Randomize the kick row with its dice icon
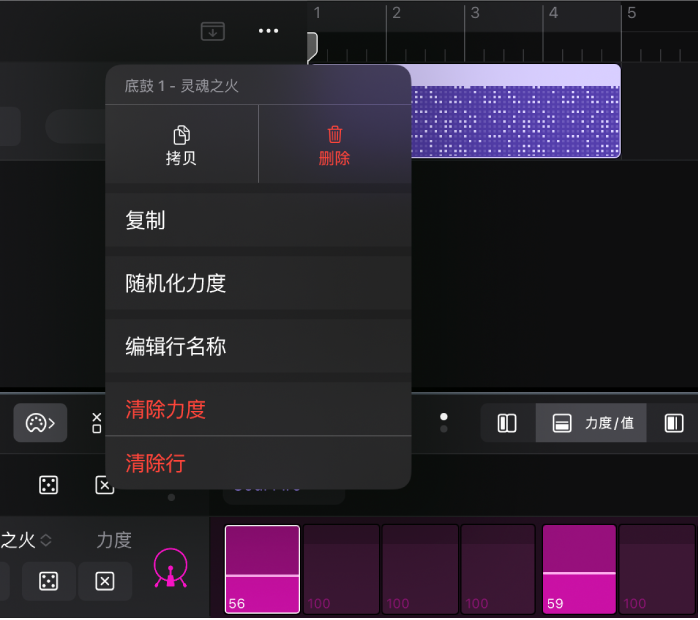The height and width of the screenshot is (620, 700). tap(49, 583)
